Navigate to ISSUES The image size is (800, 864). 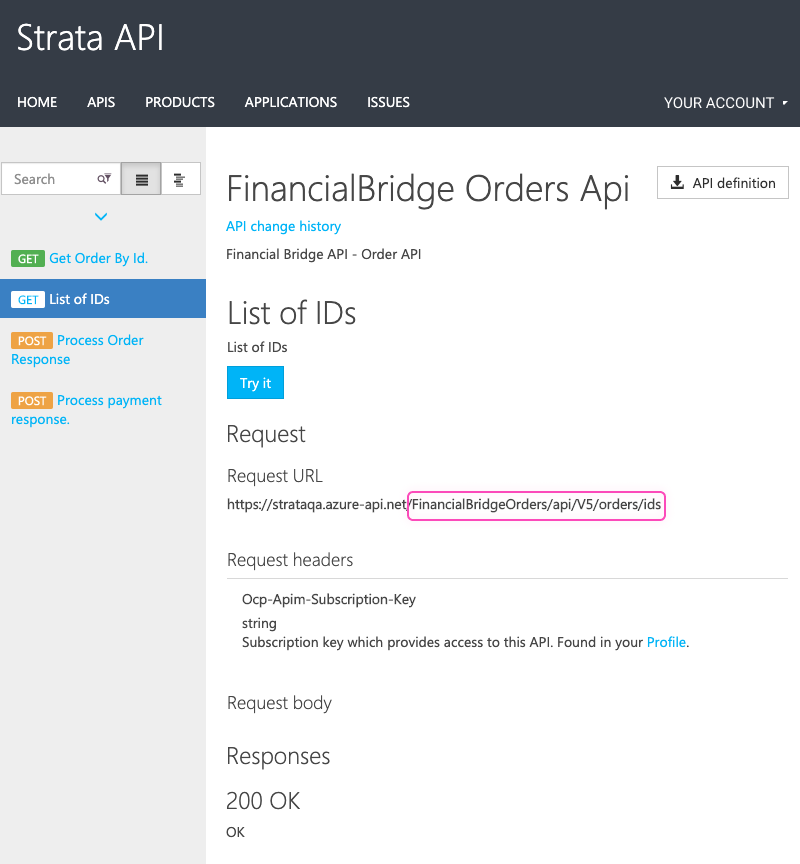(388, 102)
